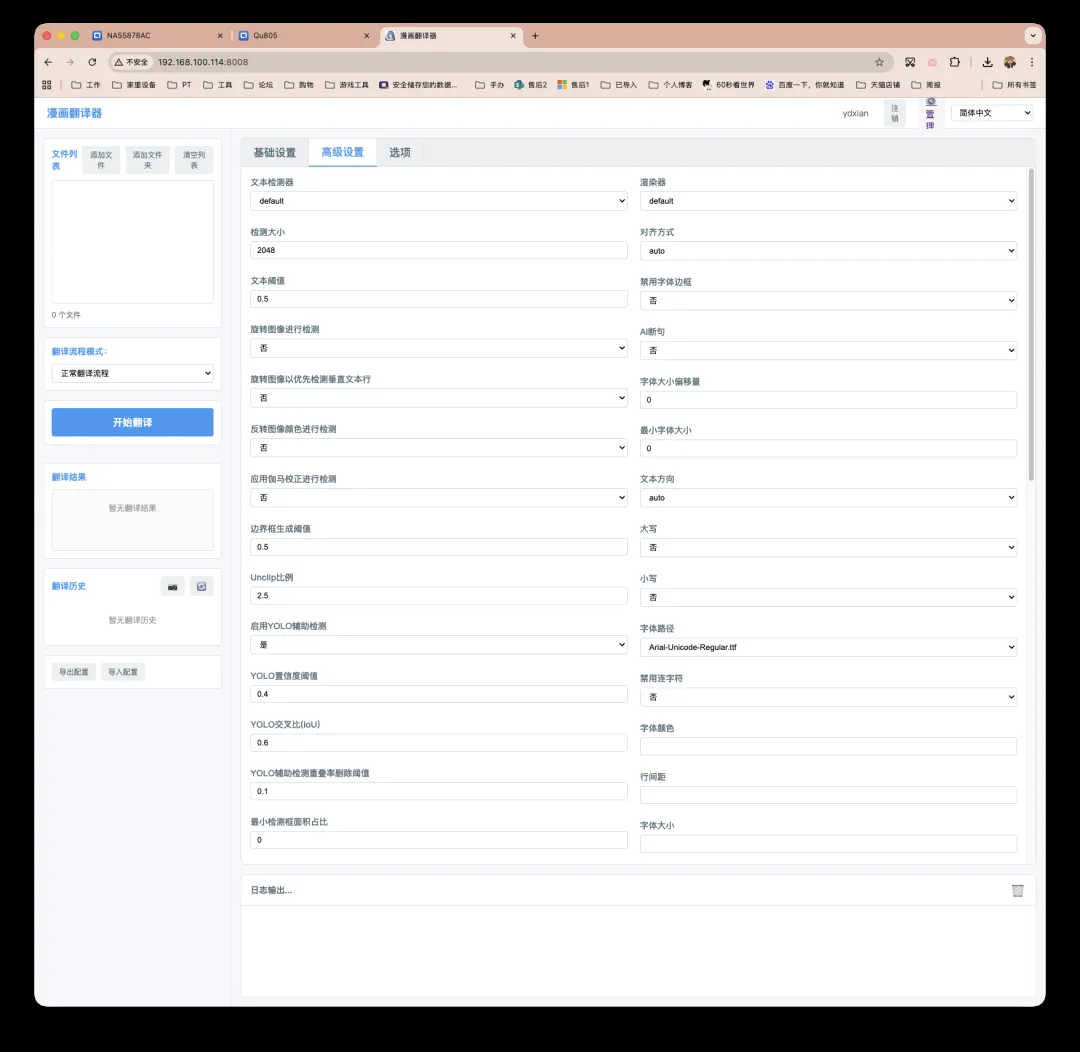Click the folder icon in 翻译历史 panel
The image size is (1080, 1052).
click(172, 587)
